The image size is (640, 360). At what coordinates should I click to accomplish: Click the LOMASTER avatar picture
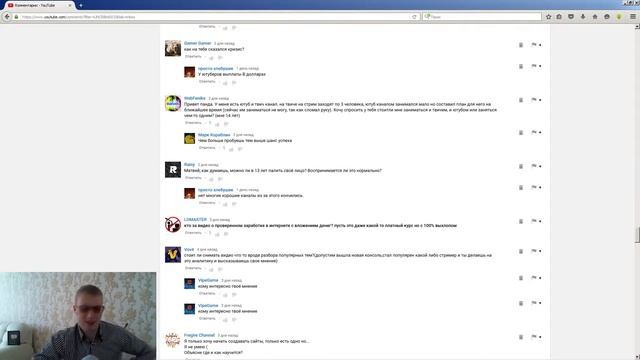tap(173, 224)
